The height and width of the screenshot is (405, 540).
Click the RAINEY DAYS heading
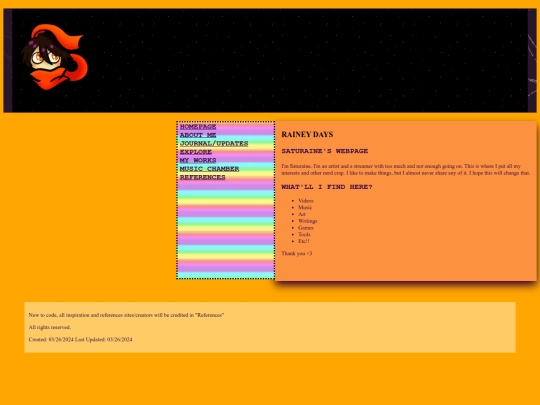307,134
